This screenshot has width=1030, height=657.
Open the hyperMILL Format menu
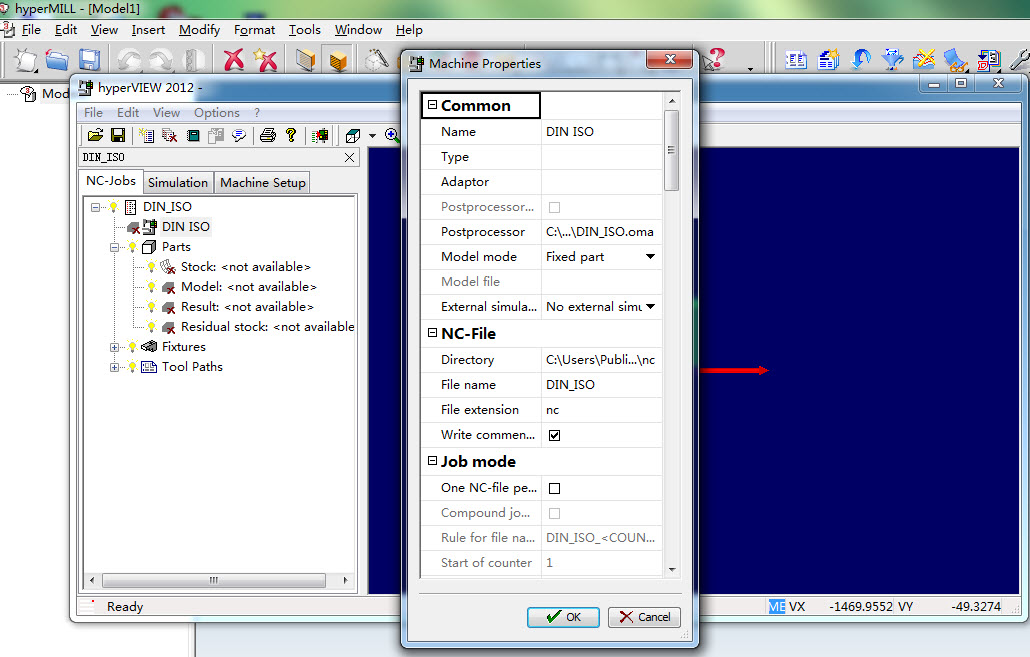pos(254,30)
